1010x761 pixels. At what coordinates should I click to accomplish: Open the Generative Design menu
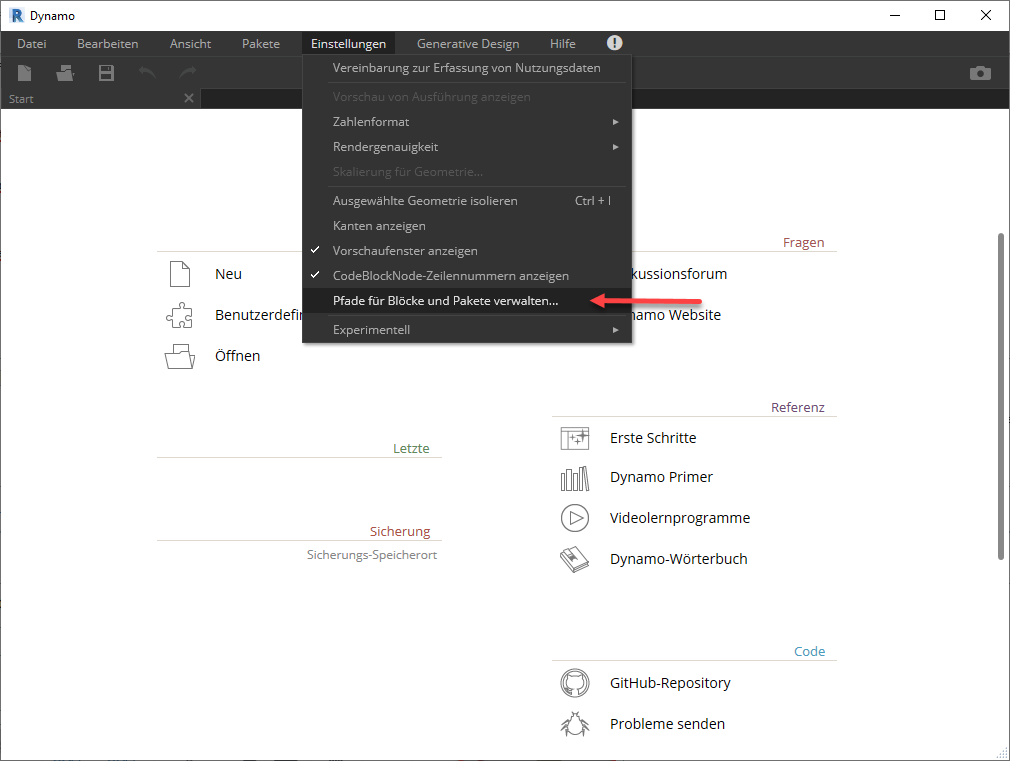click(468, 44)
